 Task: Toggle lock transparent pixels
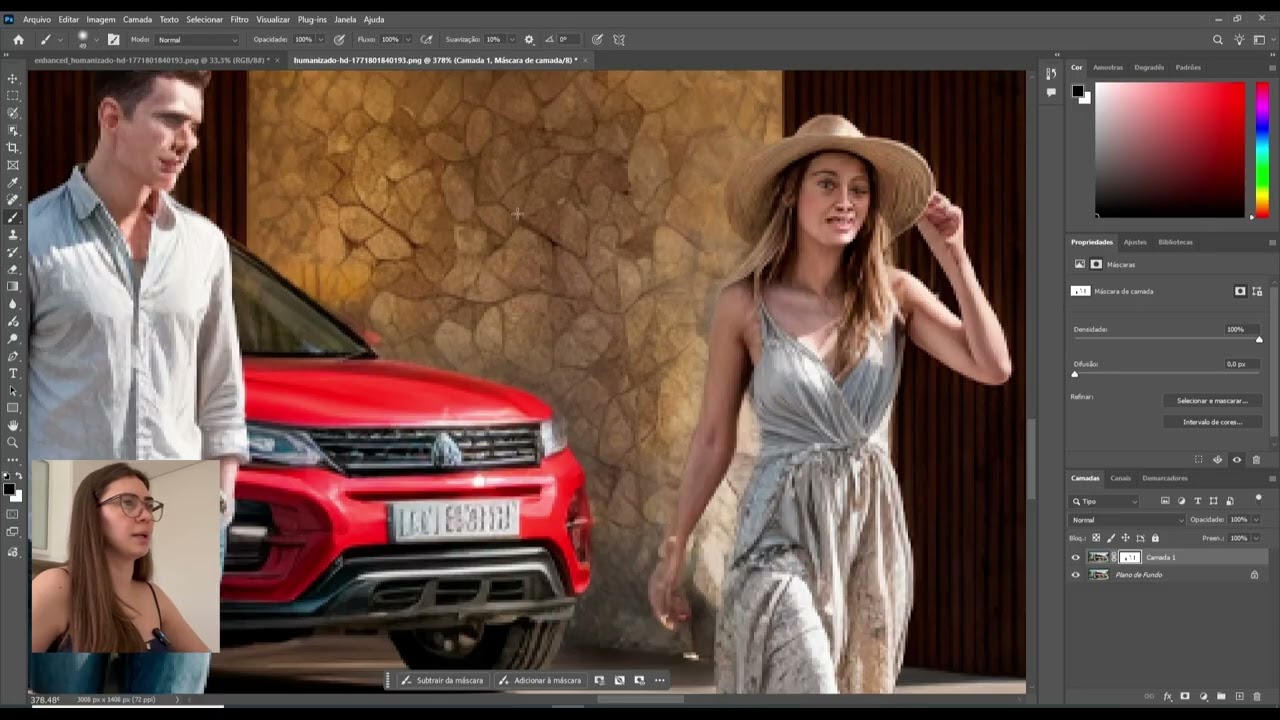[x=1096, y=538]
